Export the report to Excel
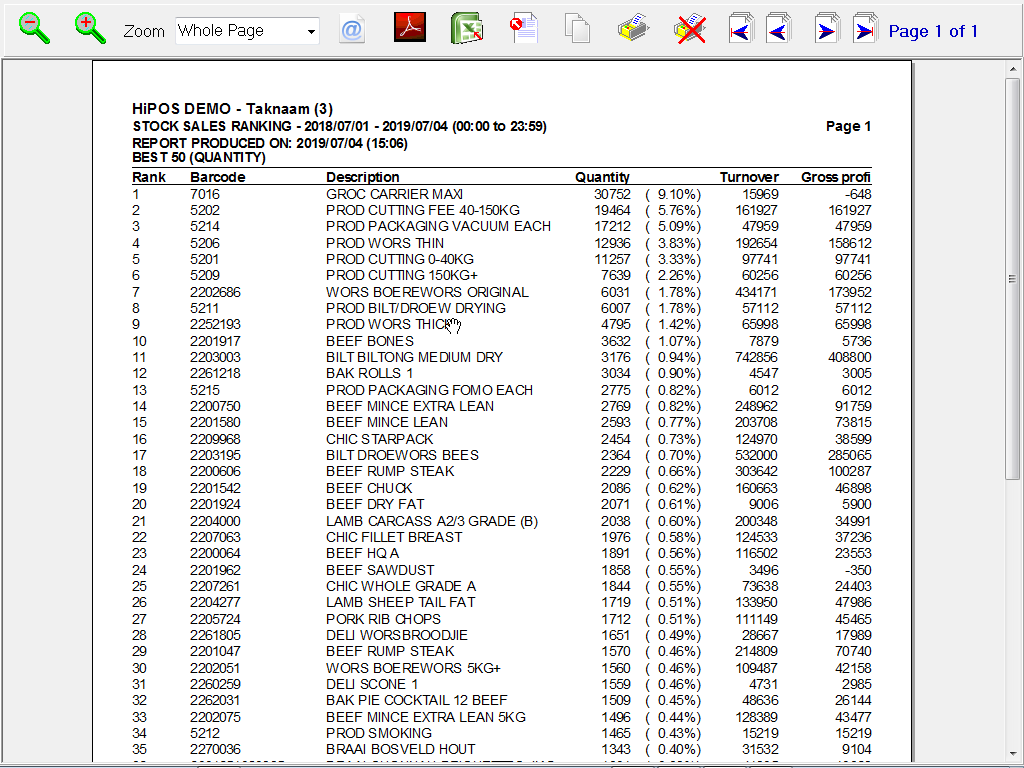 [466, 29]
